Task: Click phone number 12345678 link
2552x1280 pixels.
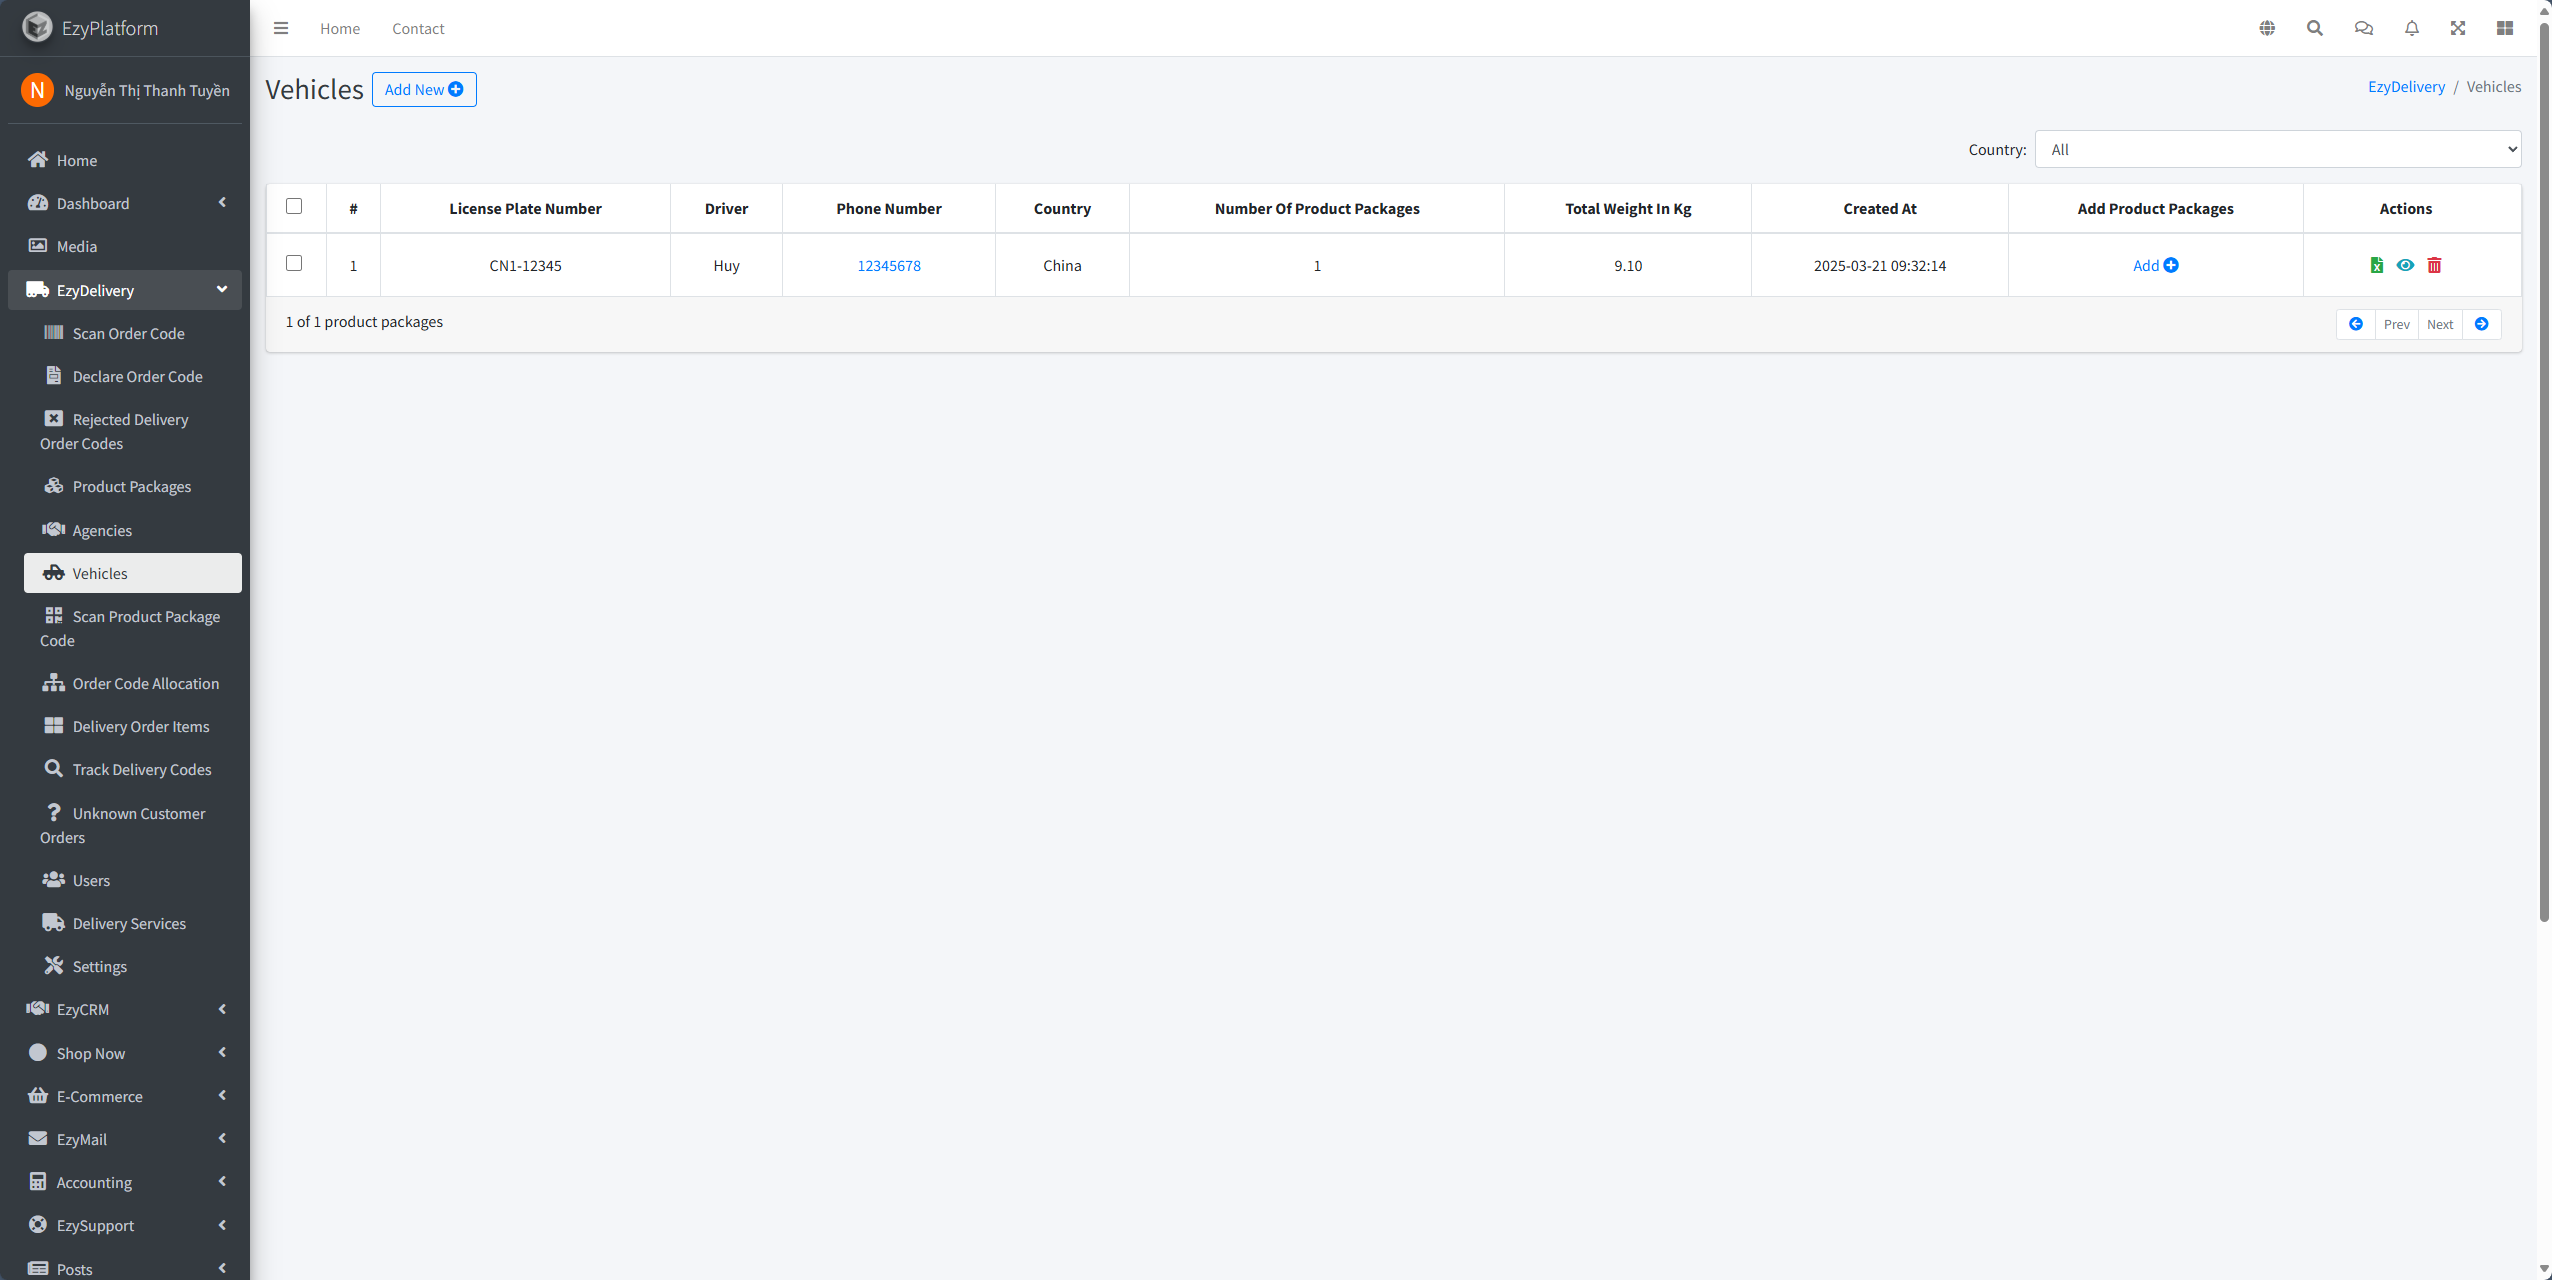Action: [889, 265]
